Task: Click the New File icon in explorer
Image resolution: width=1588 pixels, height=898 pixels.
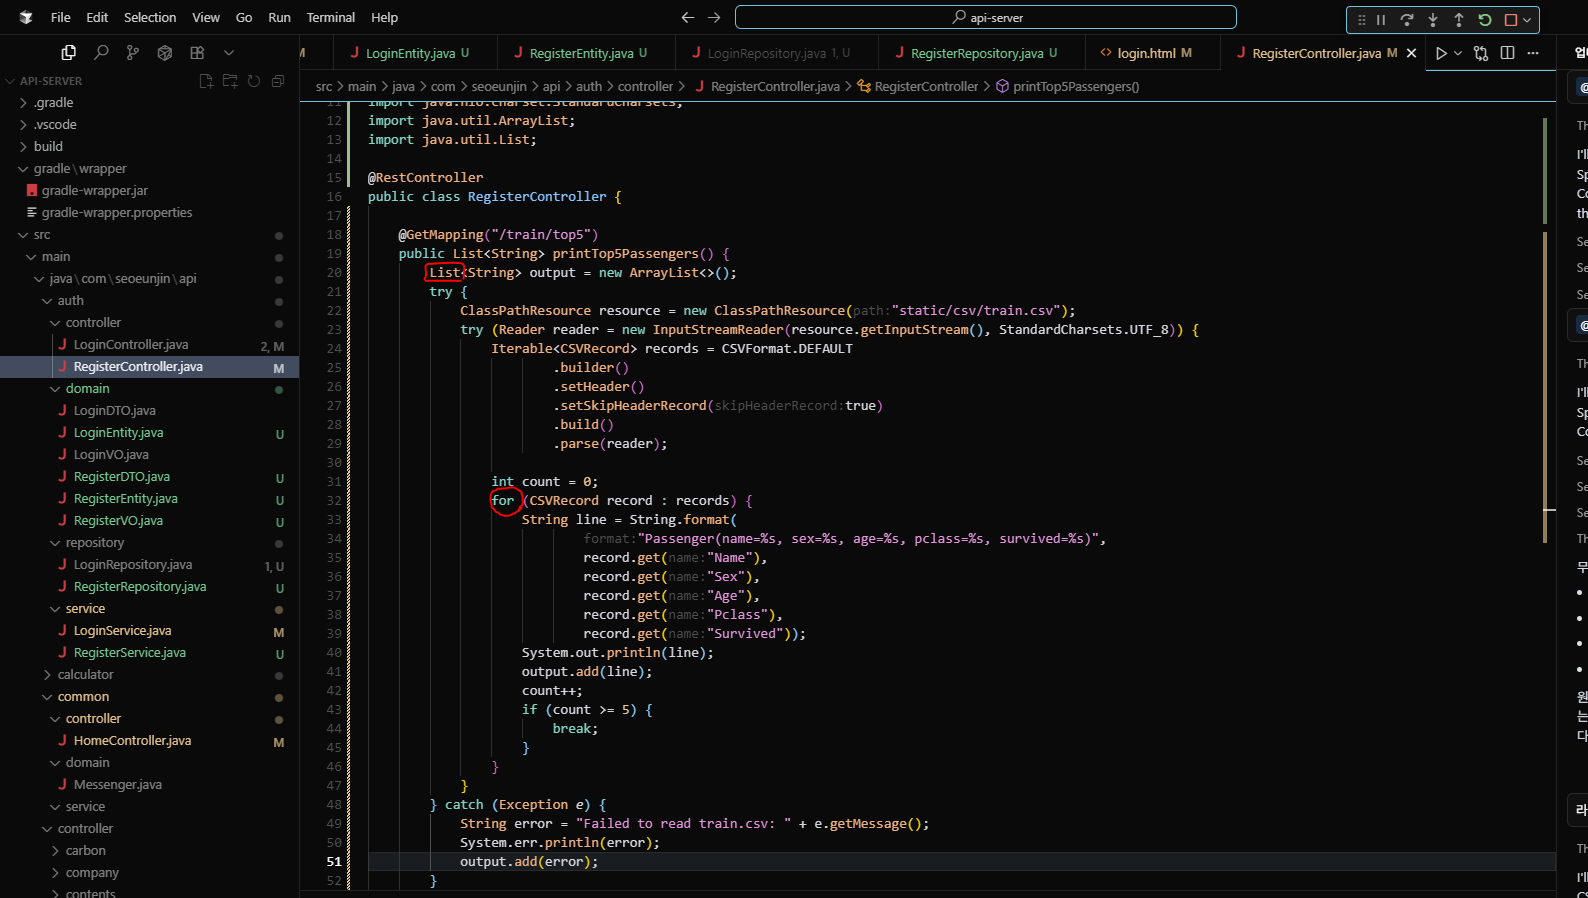Action: [x=206, y=81]
